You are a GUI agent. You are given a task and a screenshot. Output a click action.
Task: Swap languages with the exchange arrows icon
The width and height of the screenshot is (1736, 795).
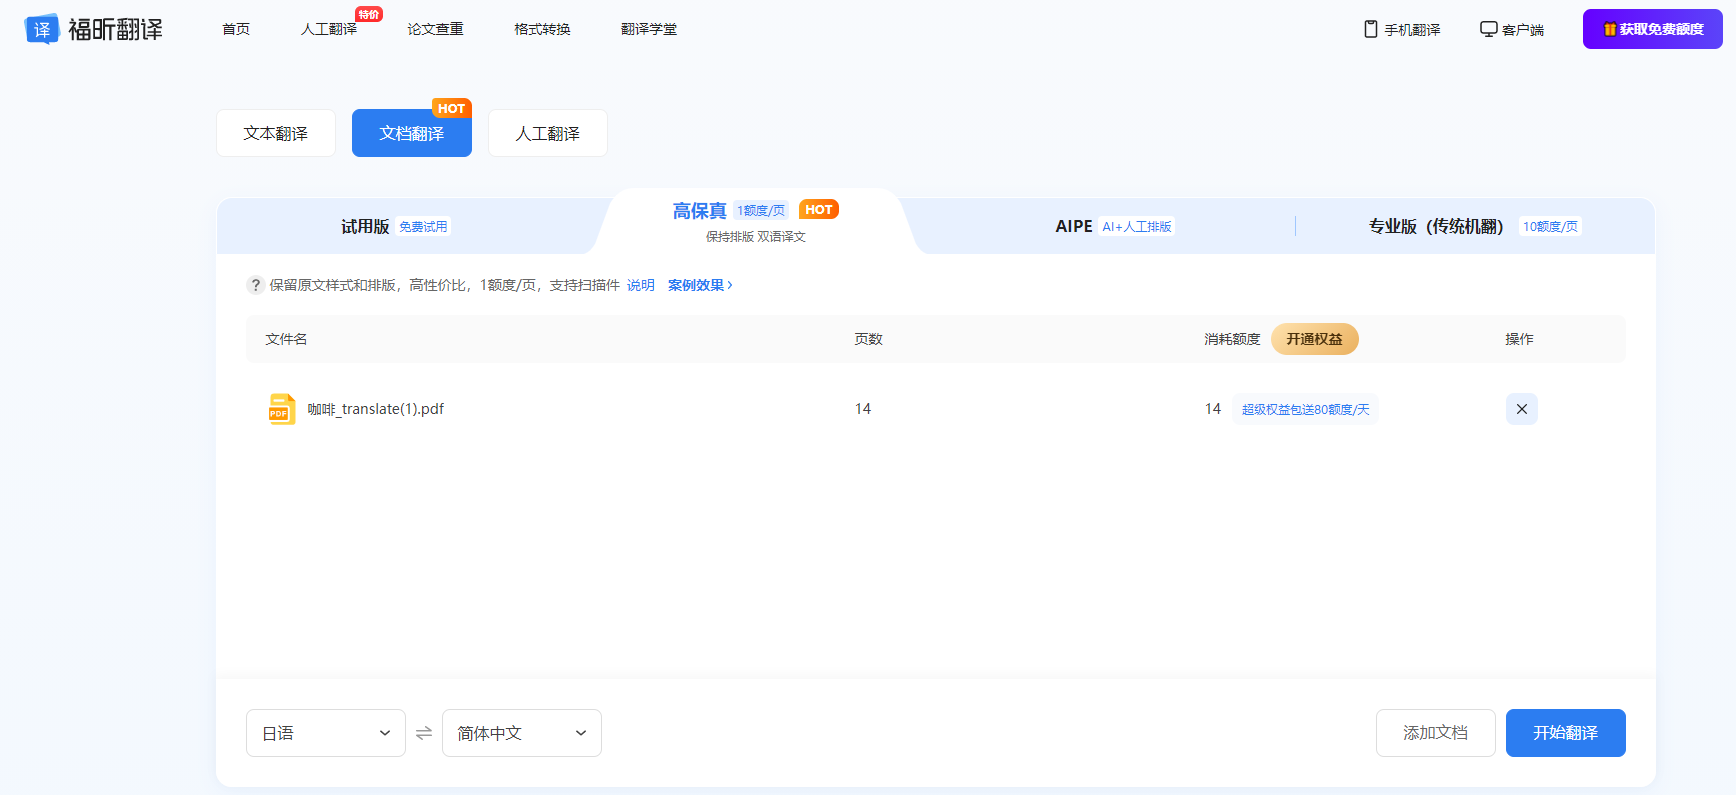click(x=424, y=733)
